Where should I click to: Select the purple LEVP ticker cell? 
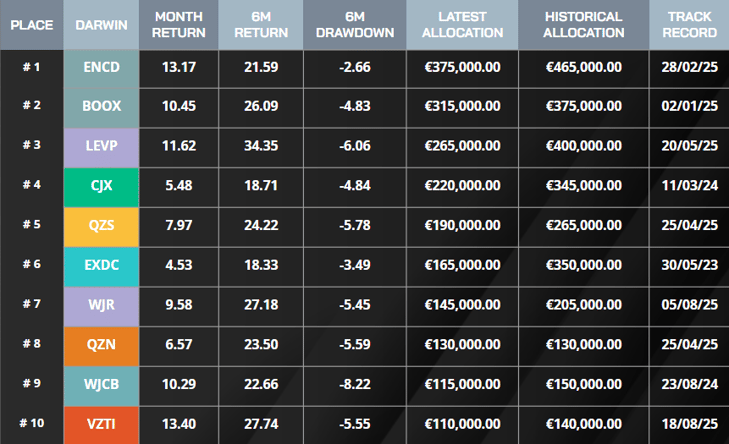point(101,146)
